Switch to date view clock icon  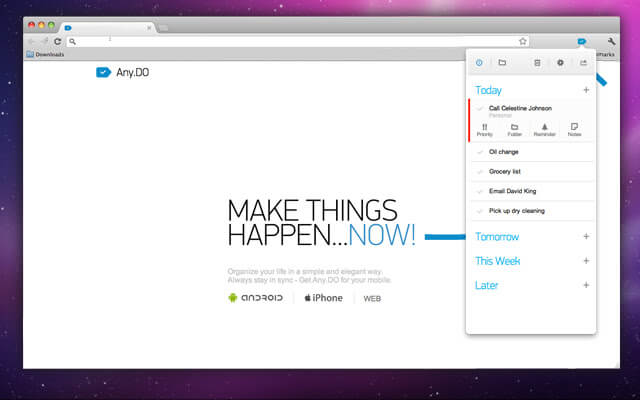(x=479, y=62)
